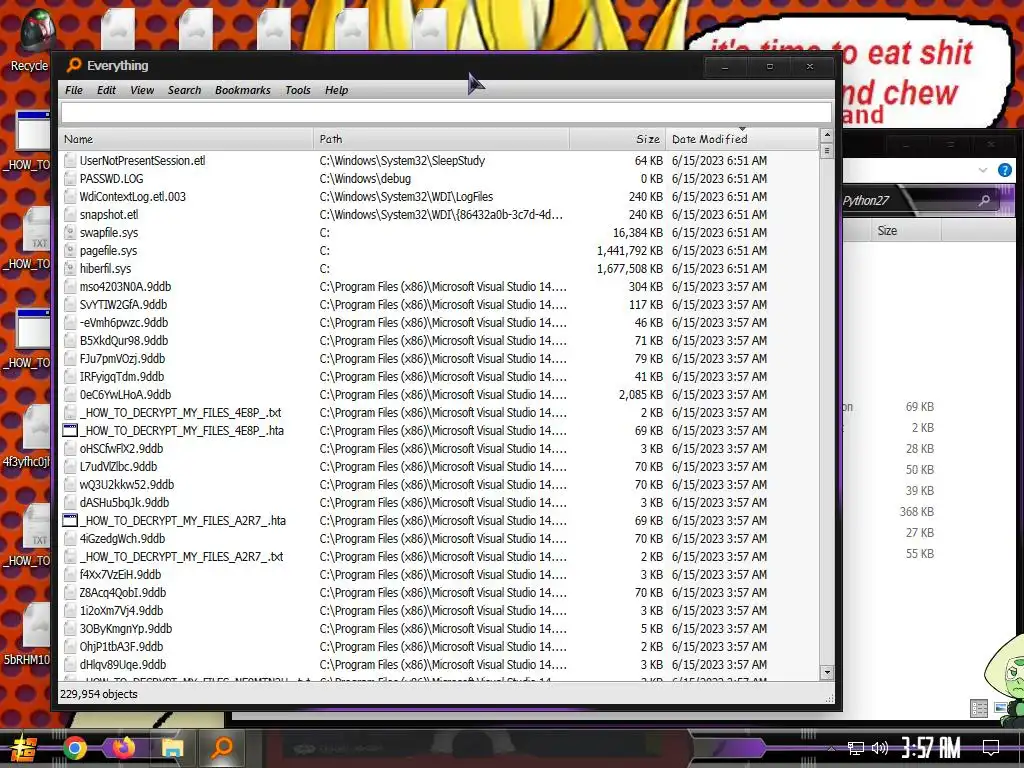Click the volume speaker icon in system tray
The height and width of the screenshot is (768, 1024).
(880, 748)
